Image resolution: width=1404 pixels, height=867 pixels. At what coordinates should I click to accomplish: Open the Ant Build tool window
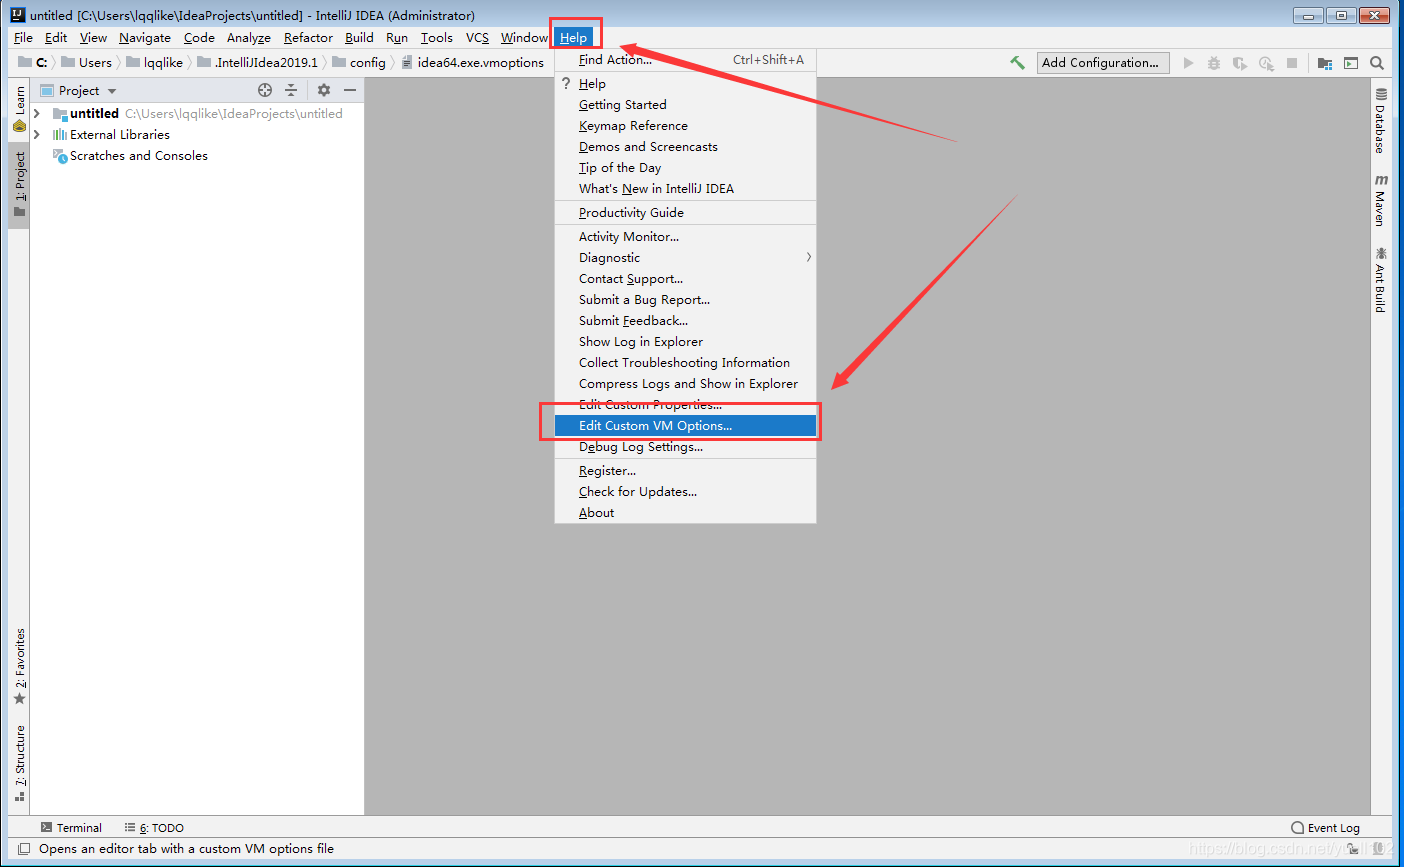pos(1380,280)
